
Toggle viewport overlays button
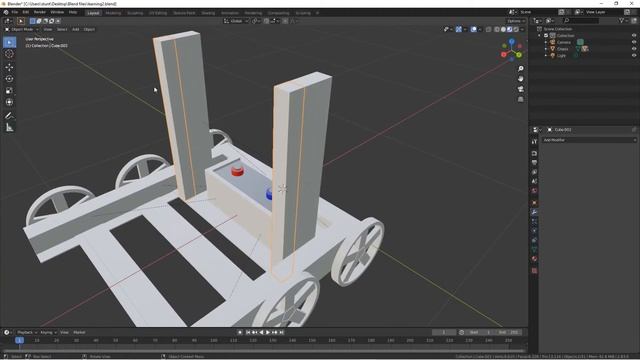pos(473,29)
